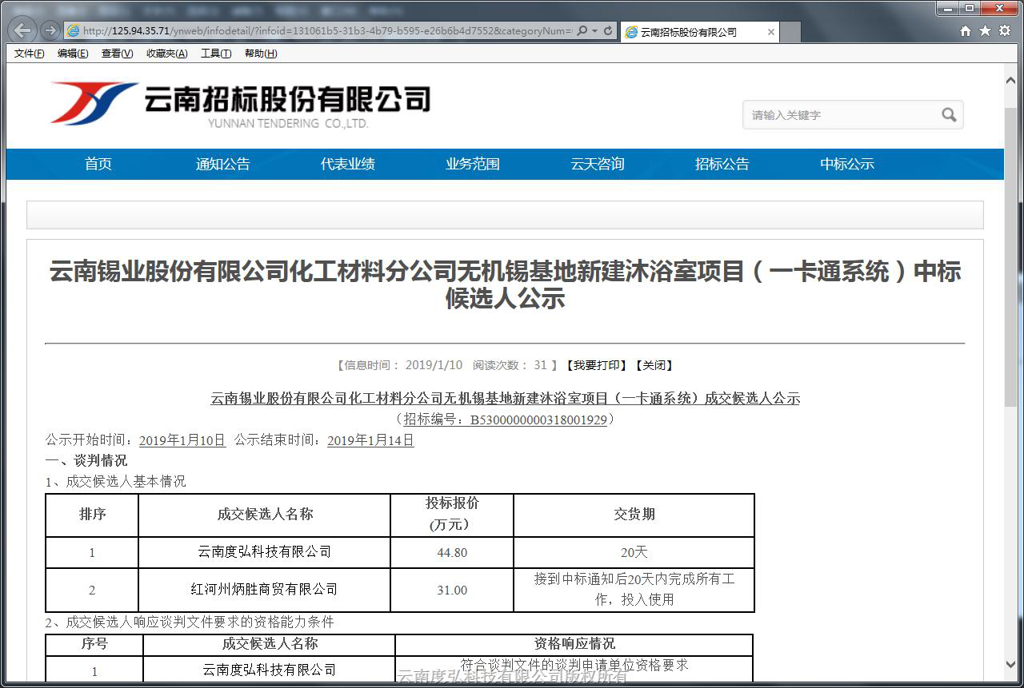Image resolution: width=1024 pixels, height=688 pixels.
Task: Click the vertical scrollbar thumb
Action: point(1010,258)
